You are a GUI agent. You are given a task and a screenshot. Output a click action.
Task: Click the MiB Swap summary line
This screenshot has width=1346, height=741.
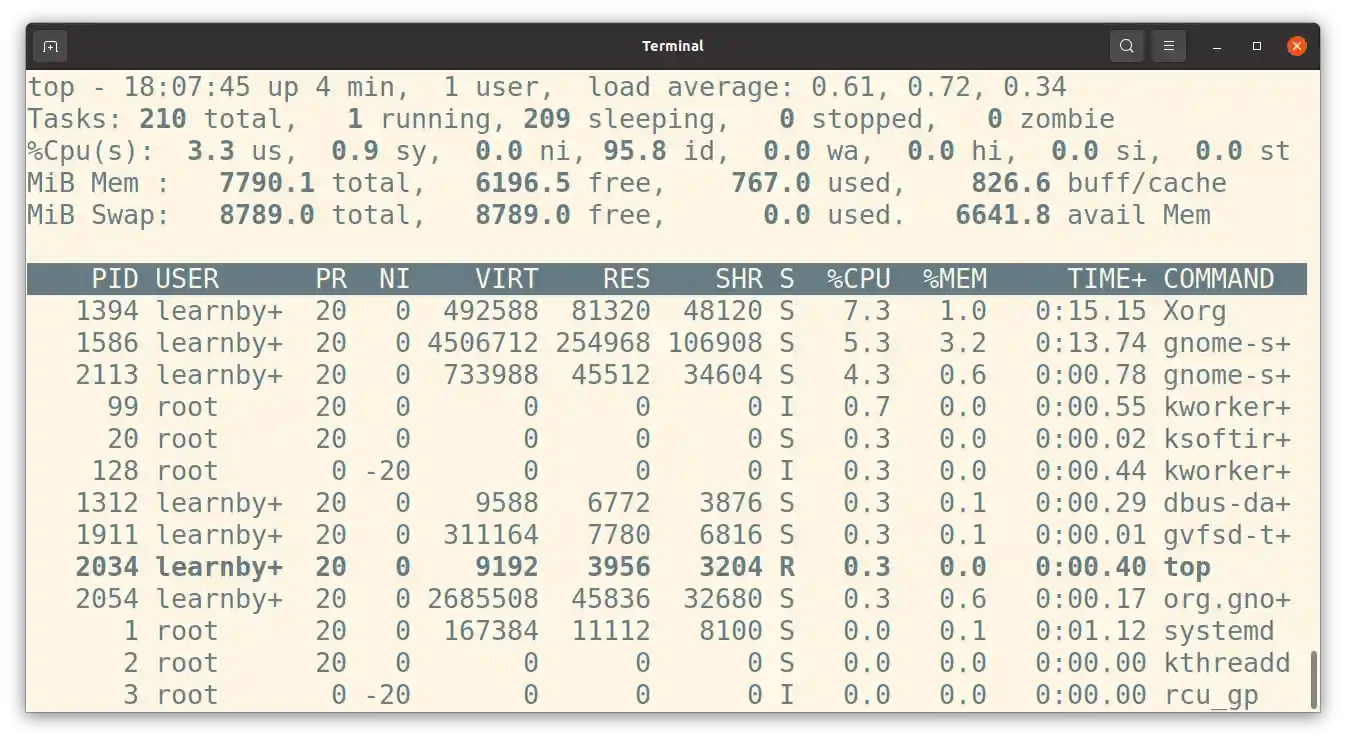tap(300, 214)
